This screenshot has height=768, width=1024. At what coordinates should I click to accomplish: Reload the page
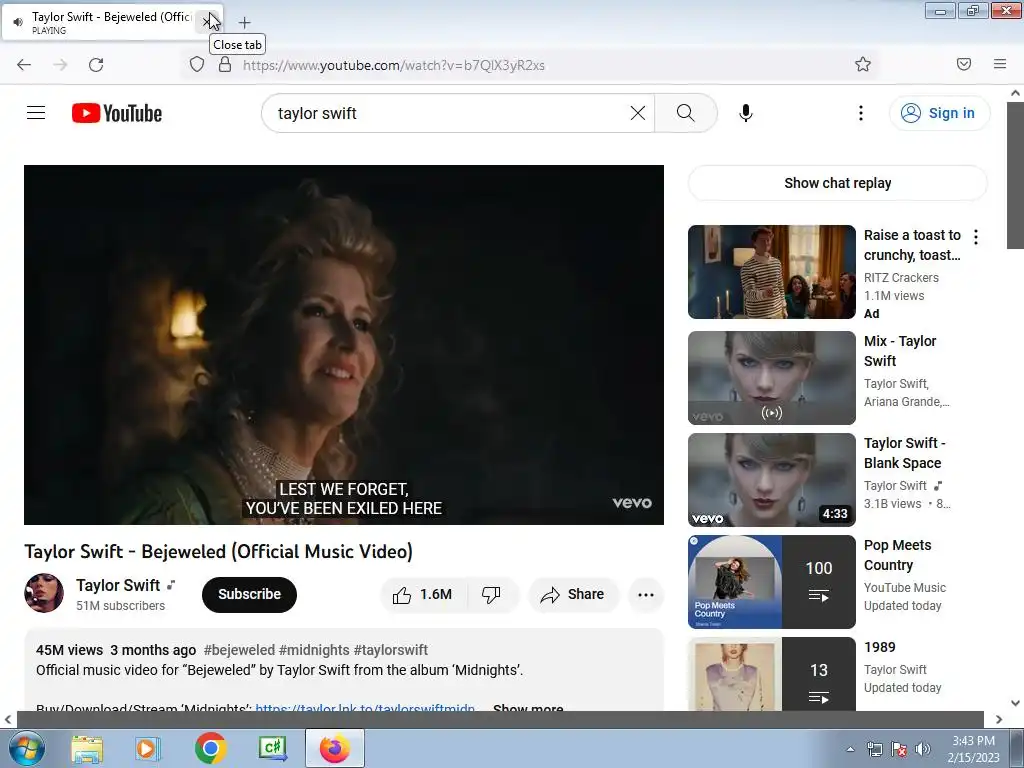point(96,65)
